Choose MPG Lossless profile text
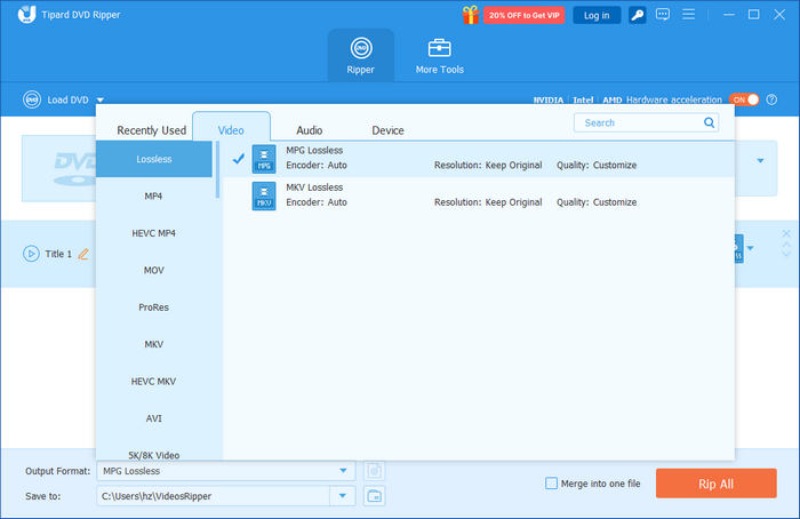Image resolution: width=800 pixels, height=519 pixels. tap(314, 150)
